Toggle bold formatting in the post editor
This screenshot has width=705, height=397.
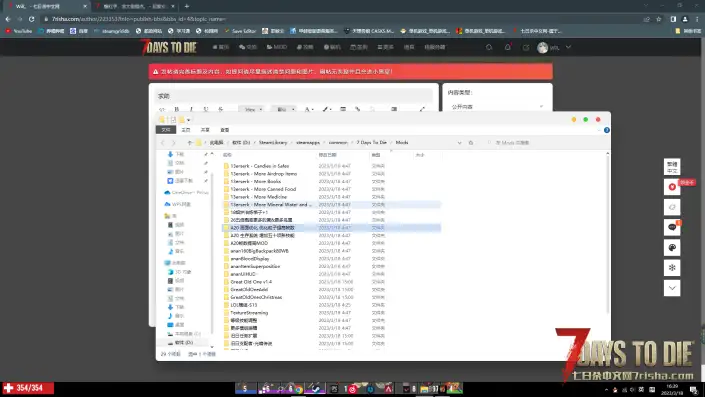(177, 109)
